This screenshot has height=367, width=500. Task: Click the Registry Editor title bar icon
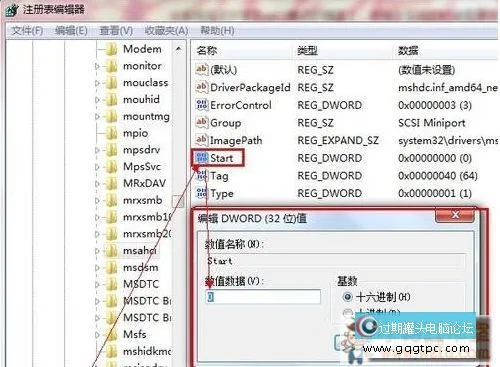pyautogui.click(x=12, y=10)
